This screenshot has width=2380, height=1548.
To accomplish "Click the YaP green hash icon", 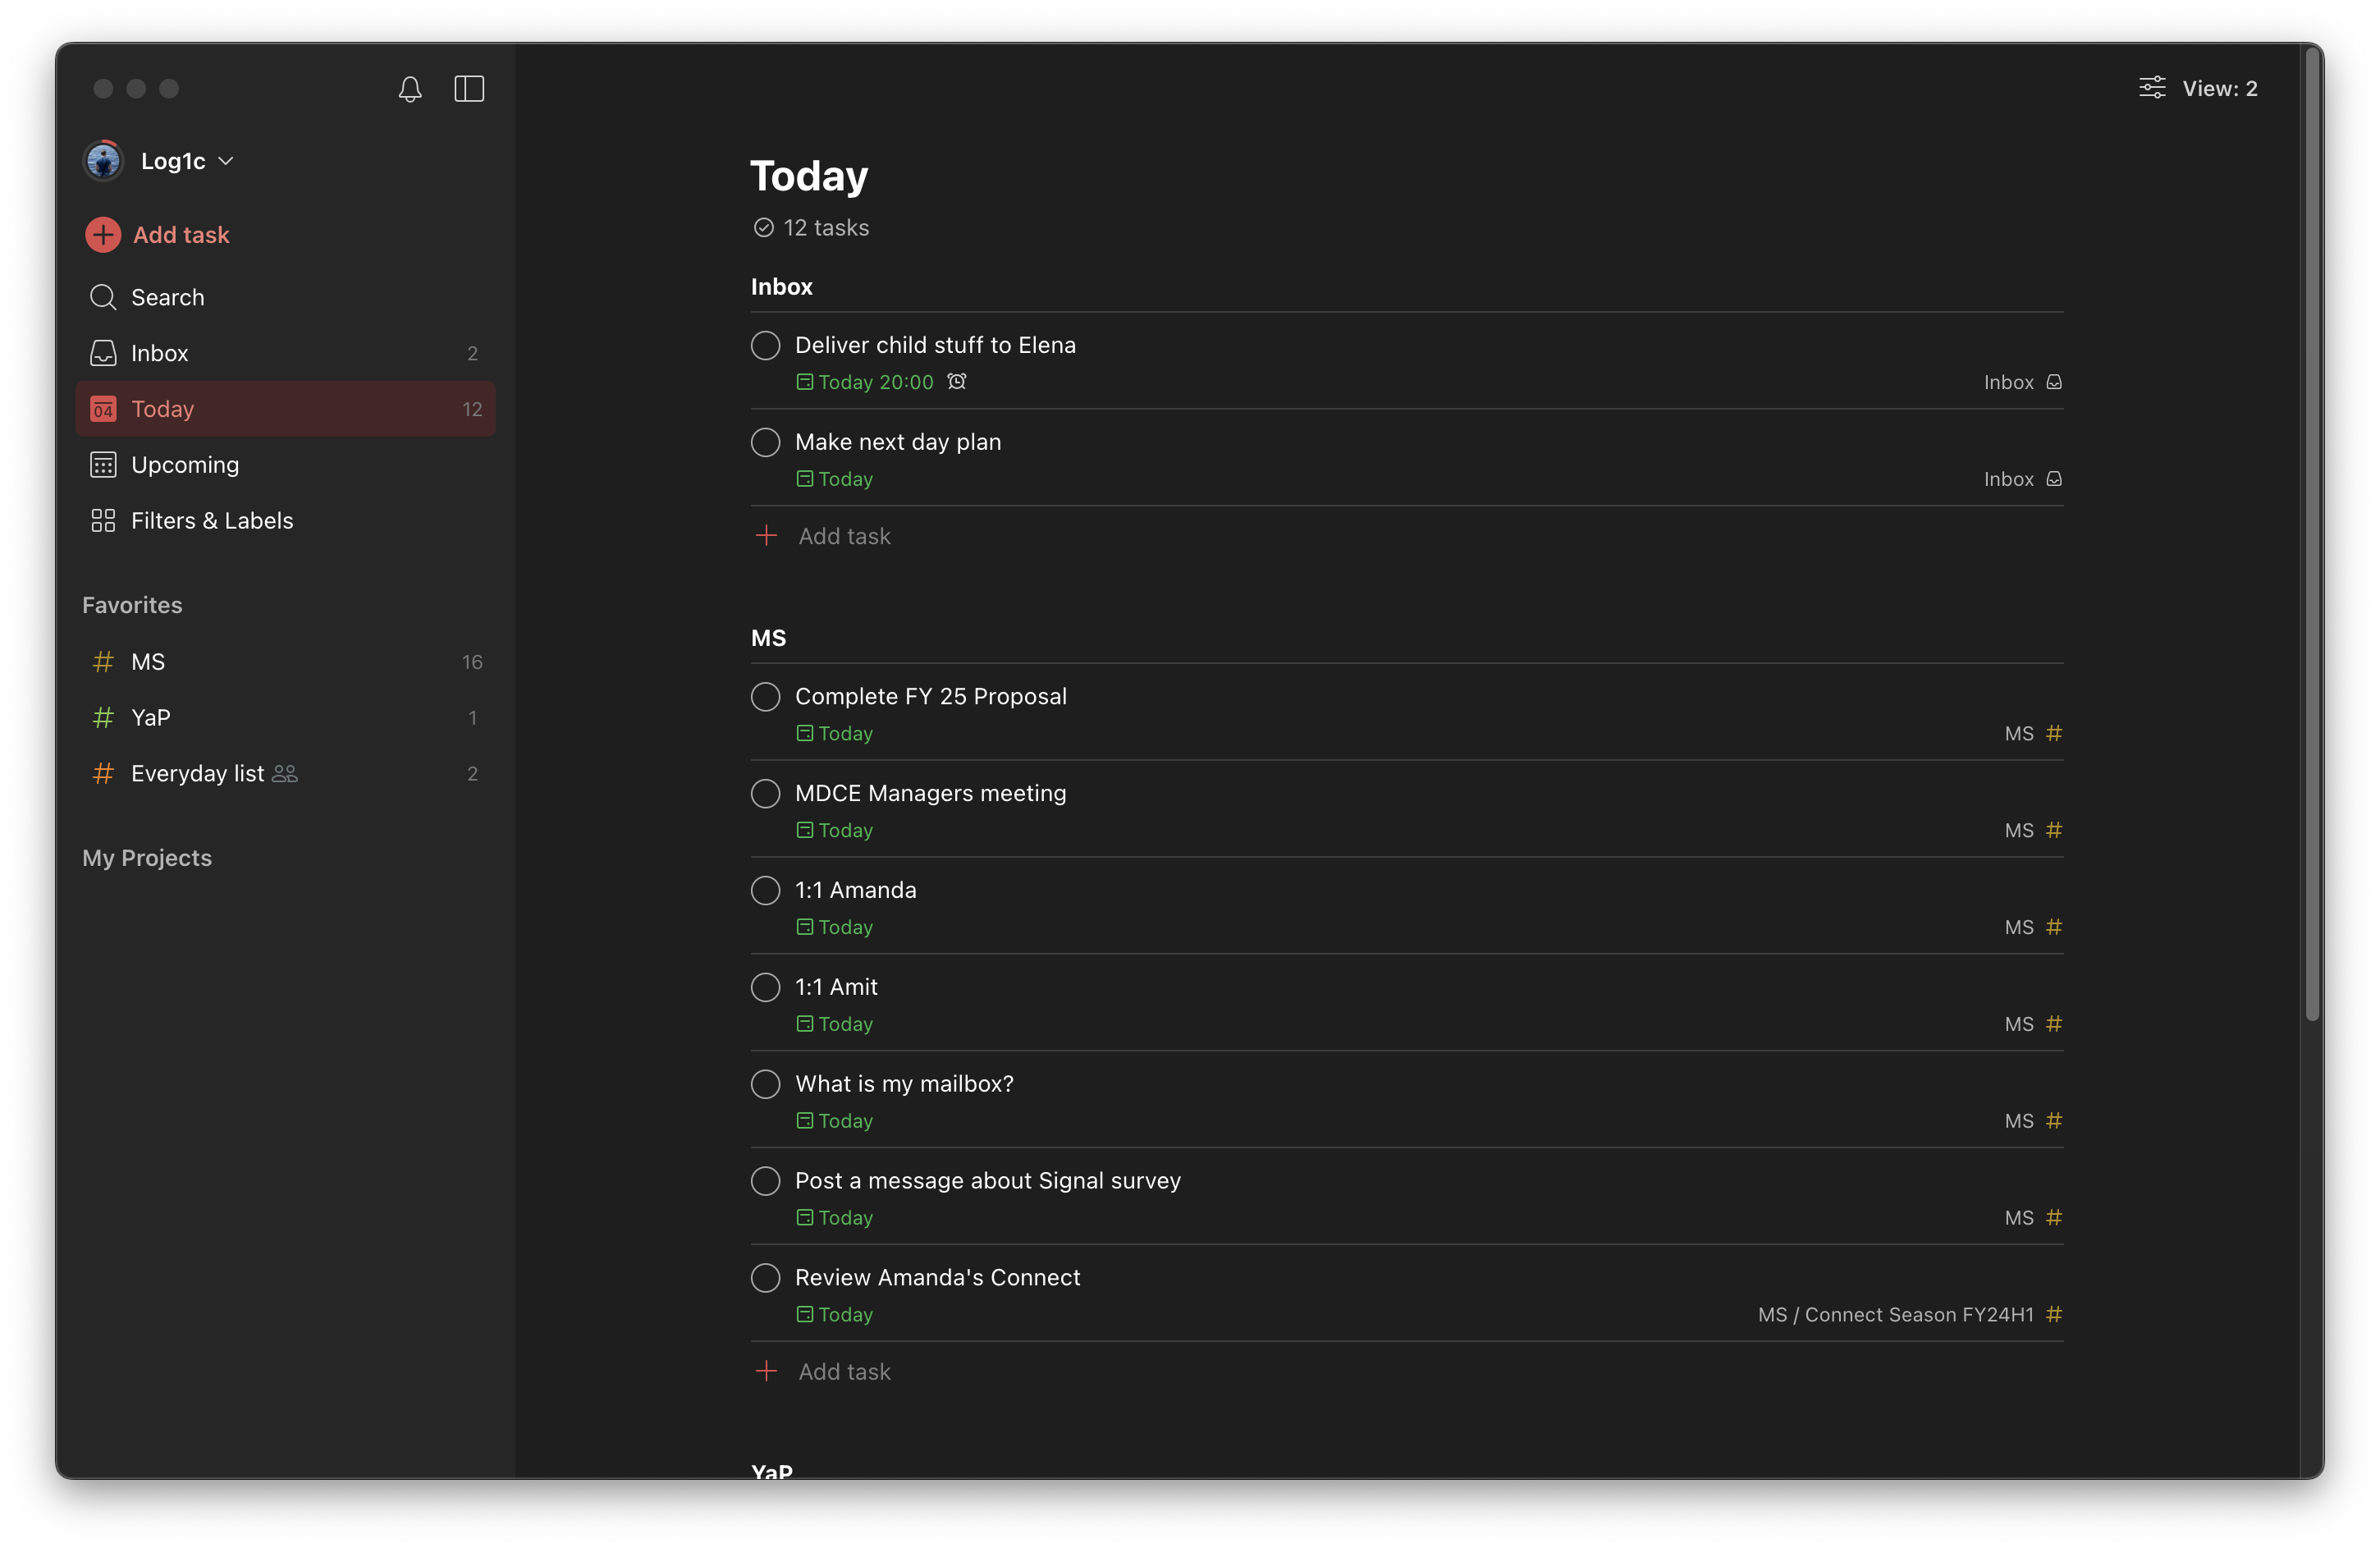I will pyautogui.click(x=103, y=718).
